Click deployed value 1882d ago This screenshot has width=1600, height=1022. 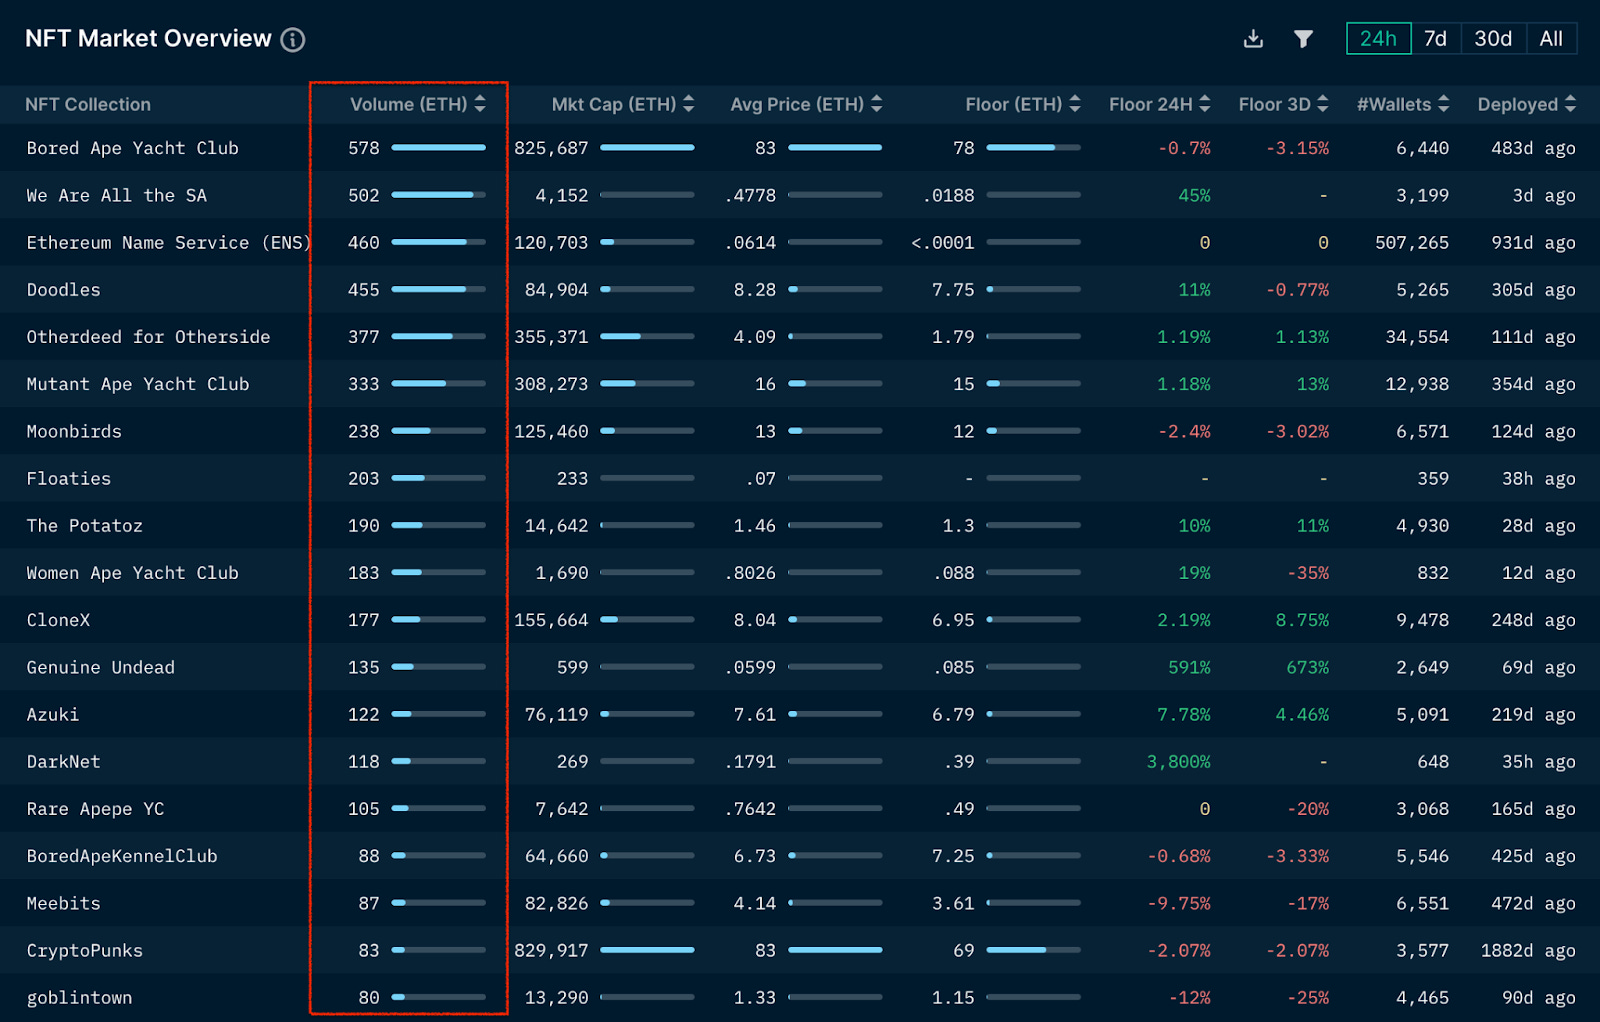(x=1528, y=951)
